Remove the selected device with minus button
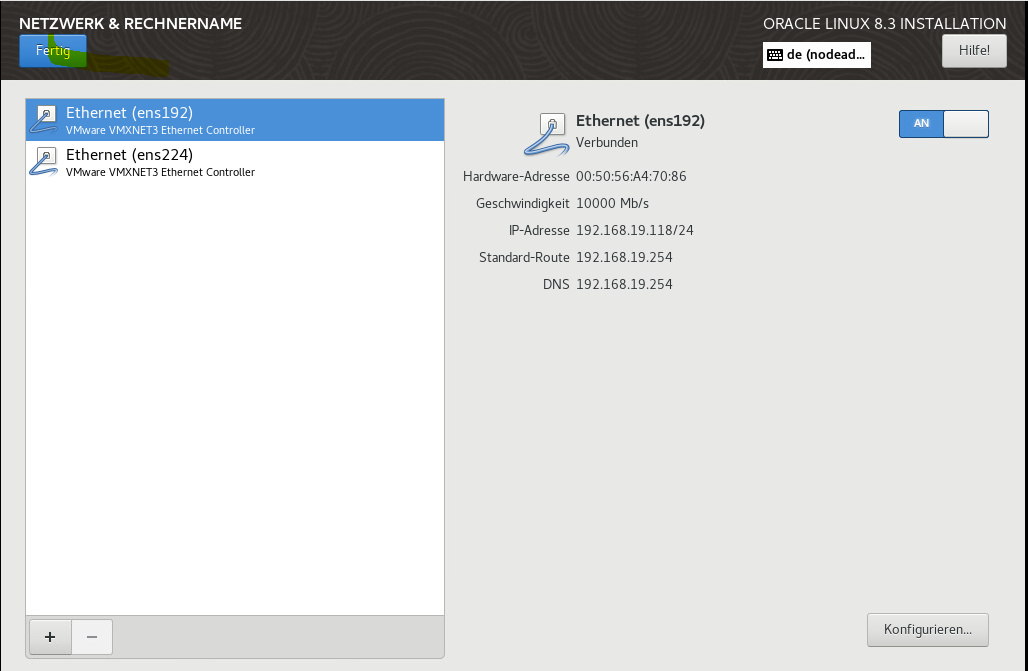 point(92,636)
